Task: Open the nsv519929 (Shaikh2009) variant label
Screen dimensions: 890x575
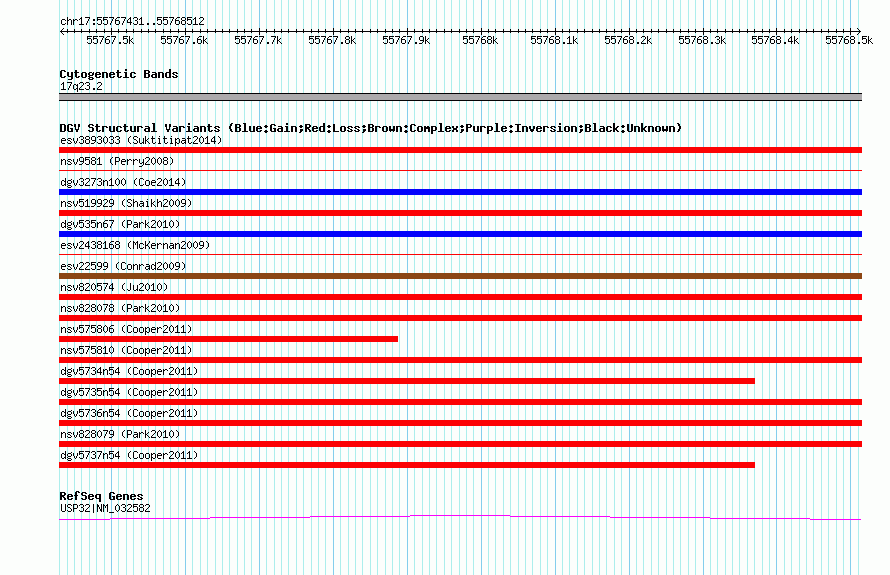Action: point(126,203)
